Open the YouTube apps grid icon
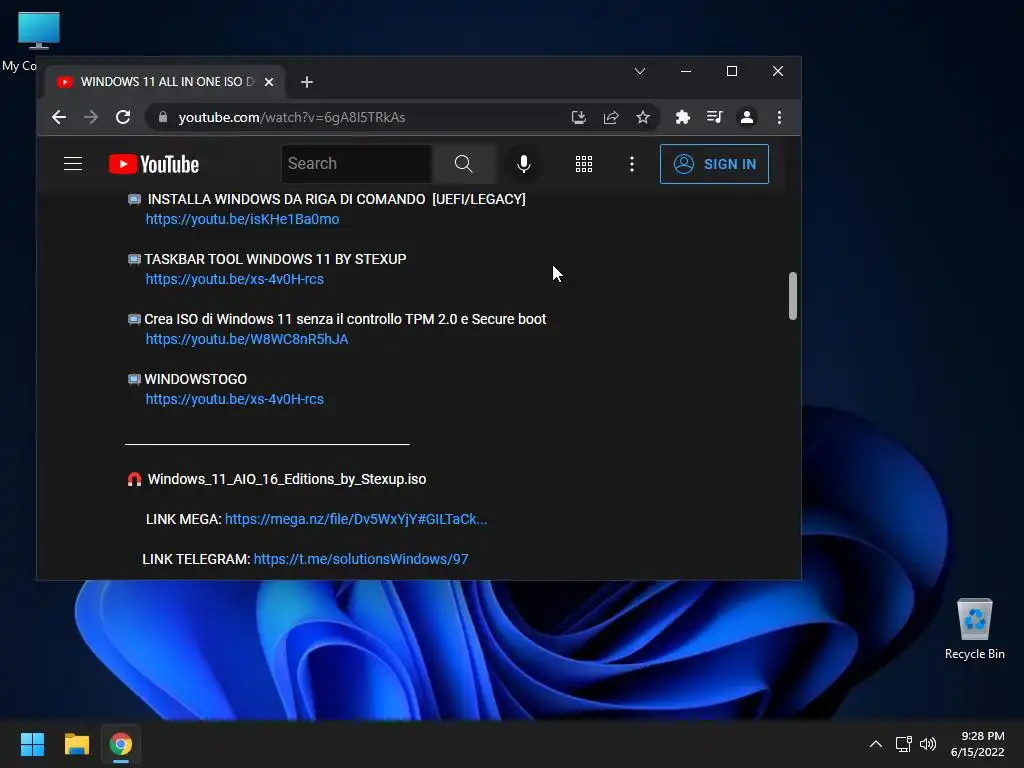The image size is (1024, 768). [584, 164]
